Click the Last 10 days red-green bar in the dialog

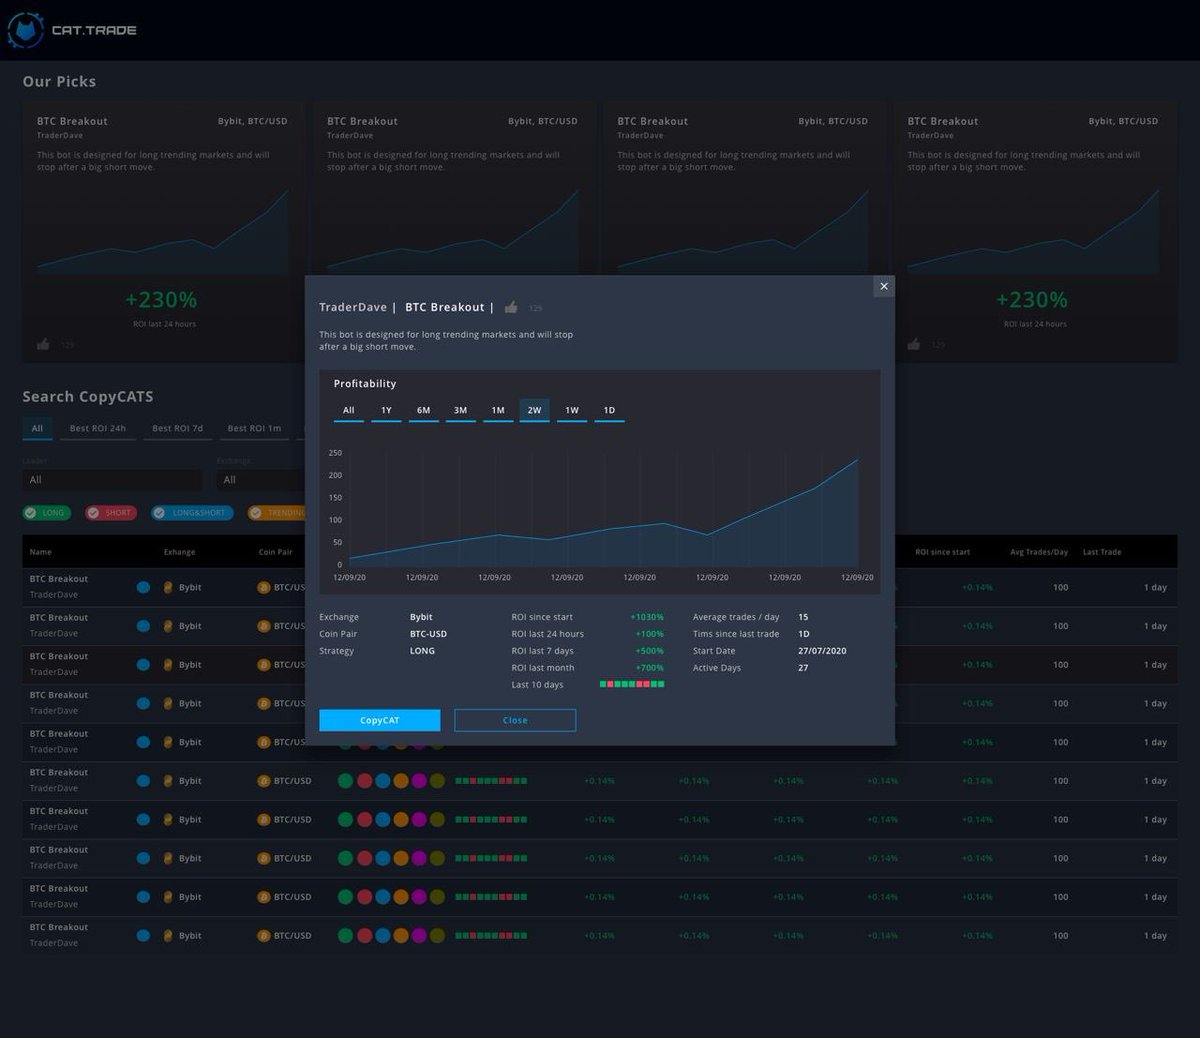[x=632, y=684]
